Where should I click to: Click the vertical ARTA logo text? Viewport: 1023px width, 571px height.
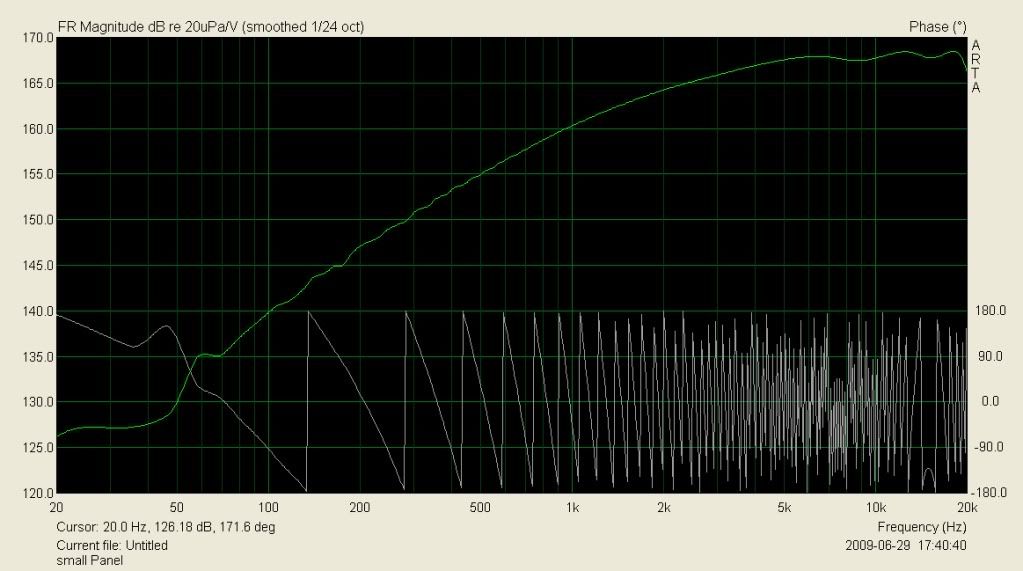(975, 66)
